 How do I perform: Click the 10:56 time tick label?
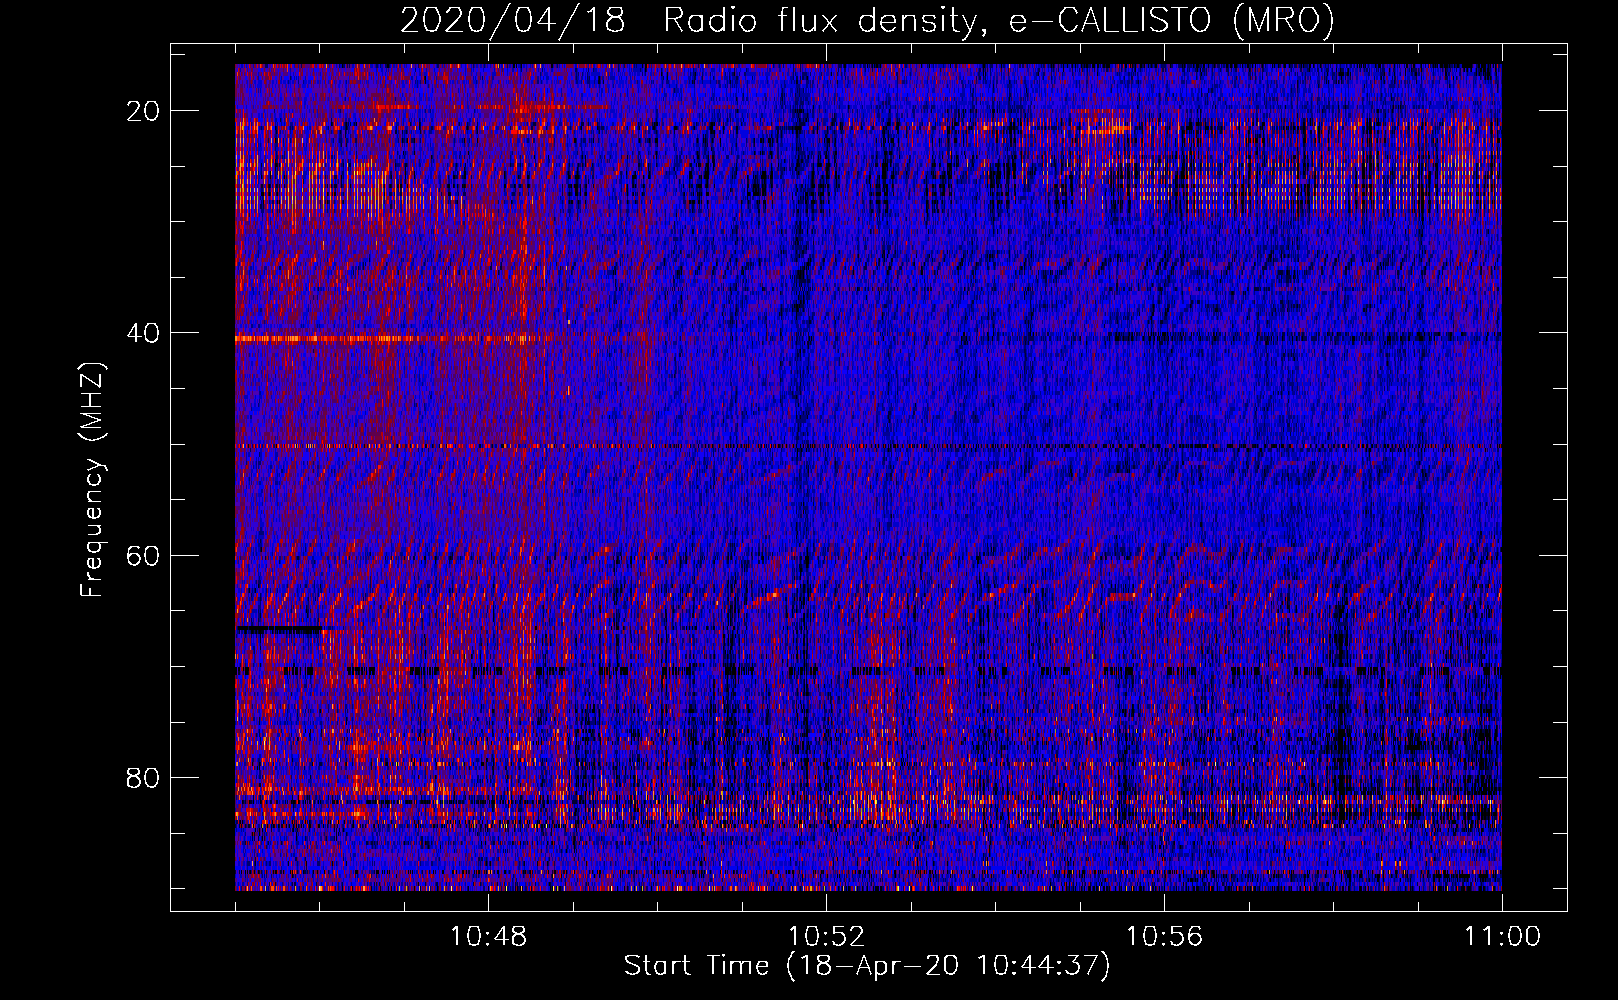click(1164, 937)
